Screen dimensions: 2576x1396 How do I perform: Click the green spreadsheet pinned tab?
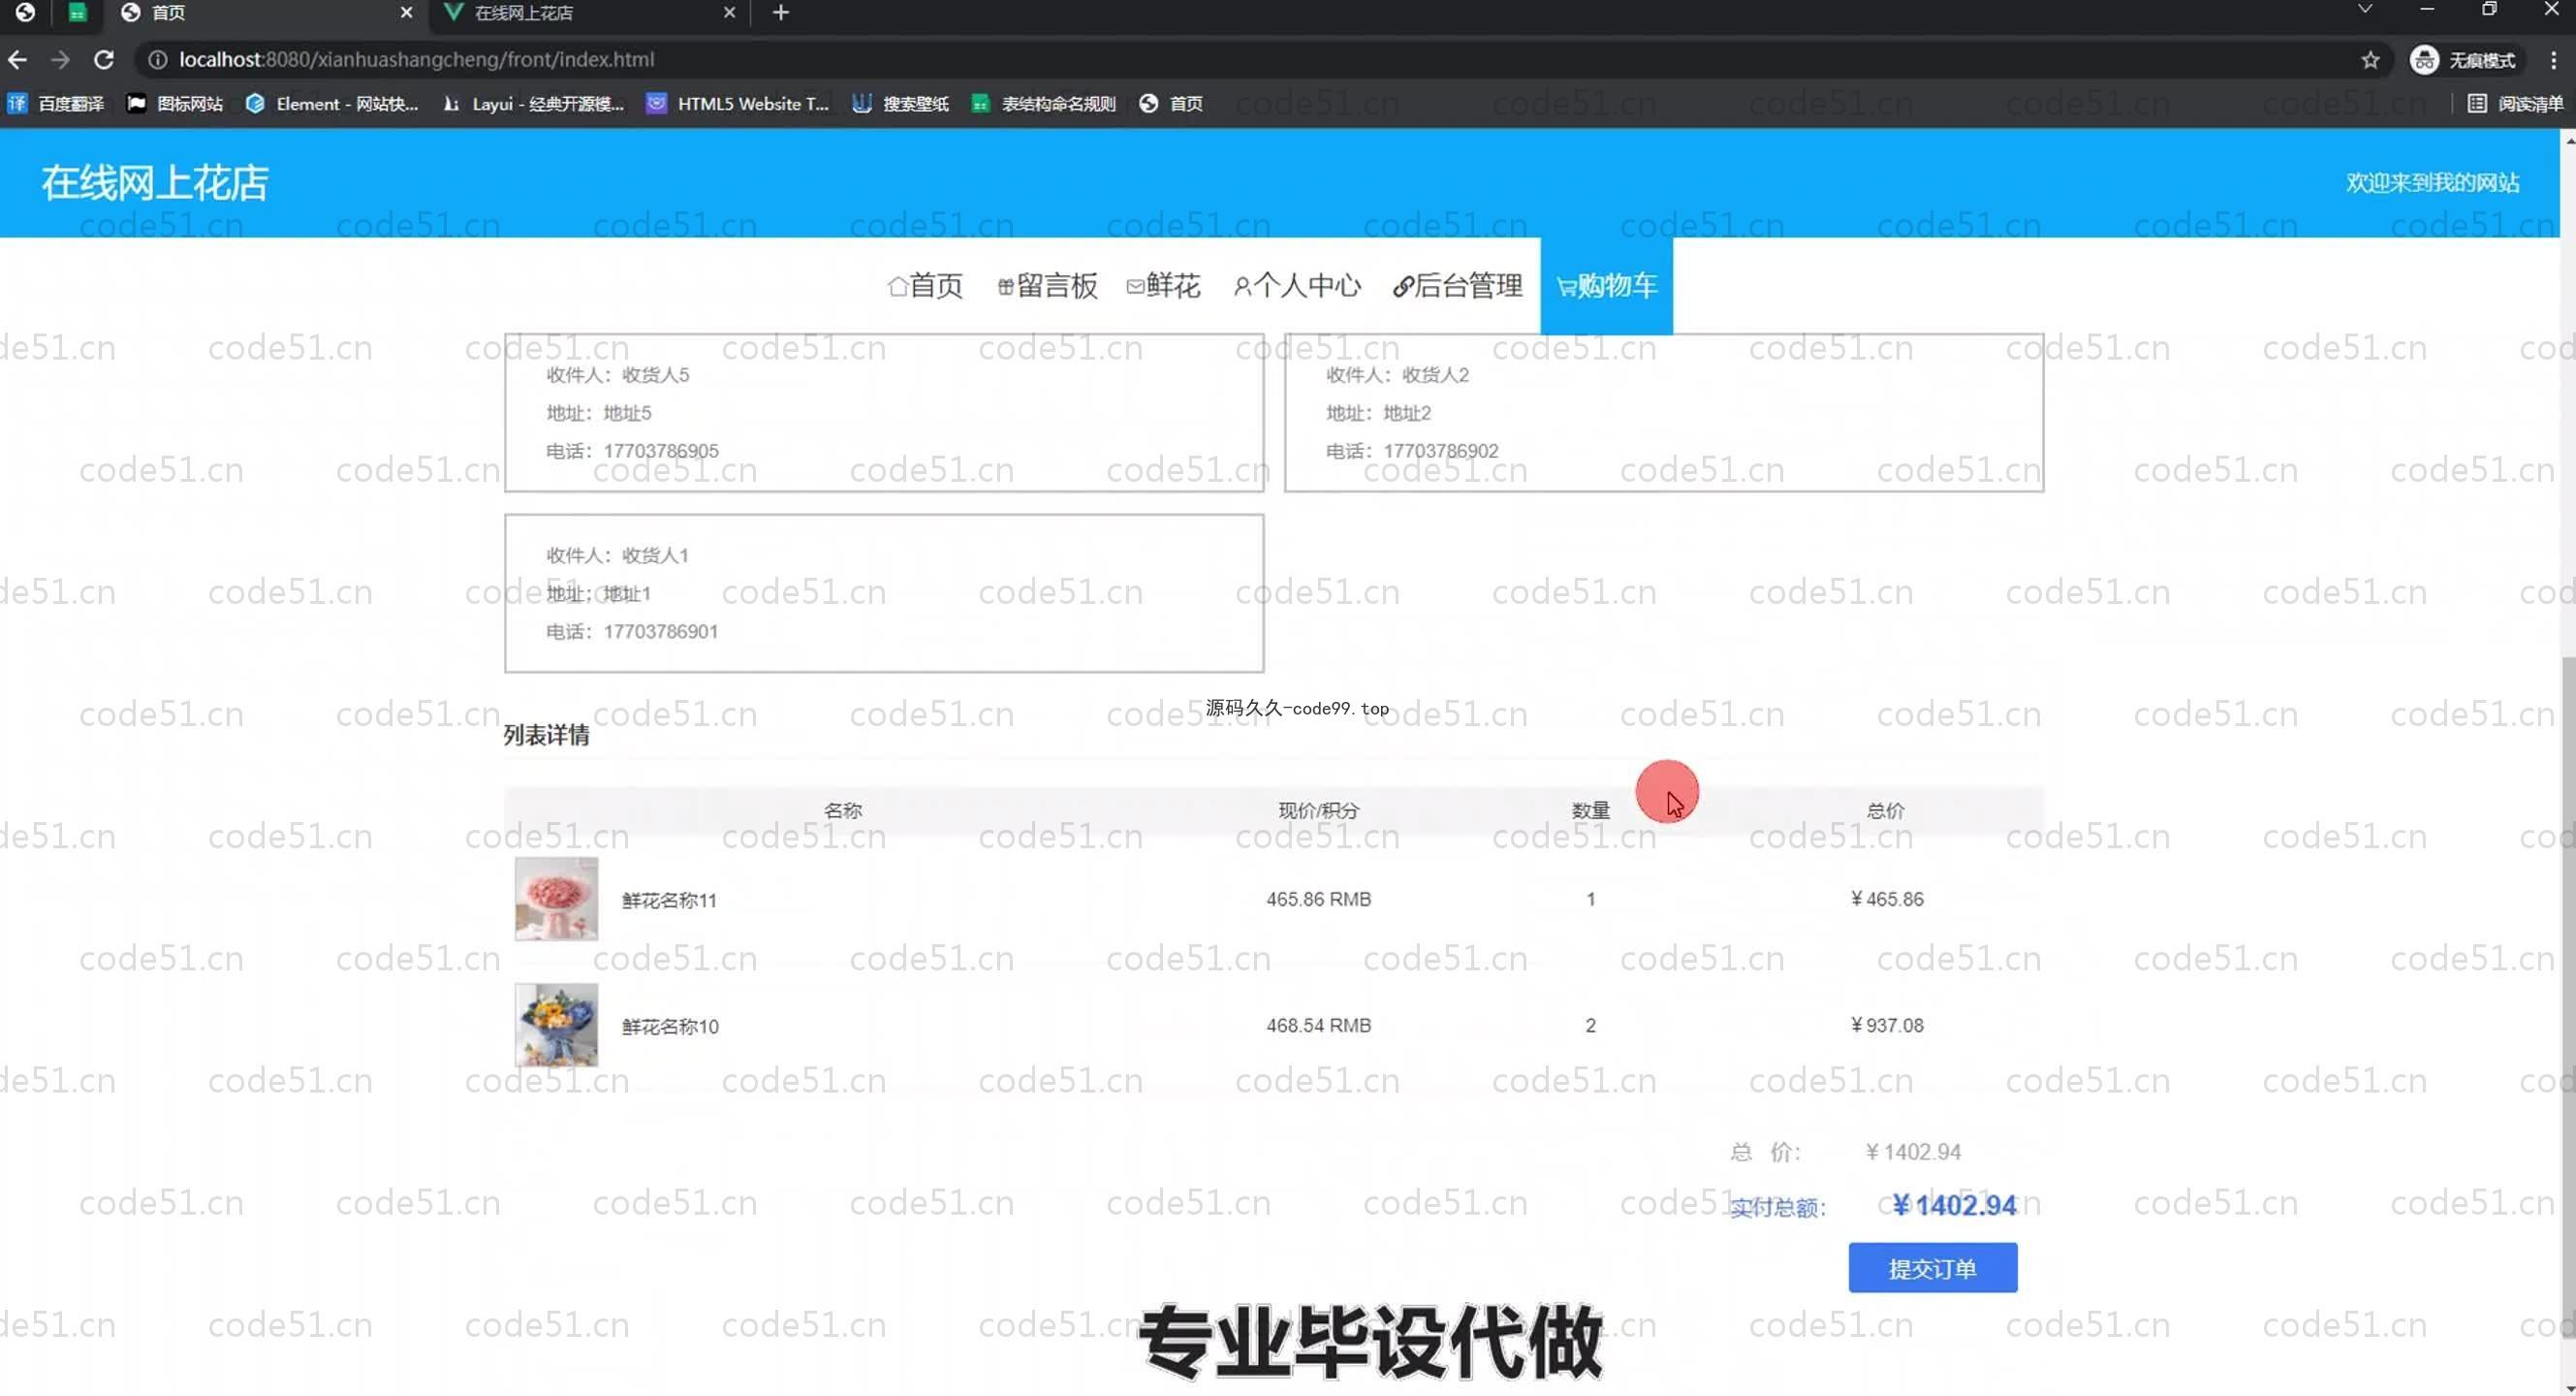pyautogui.click(x=77, y=13)
